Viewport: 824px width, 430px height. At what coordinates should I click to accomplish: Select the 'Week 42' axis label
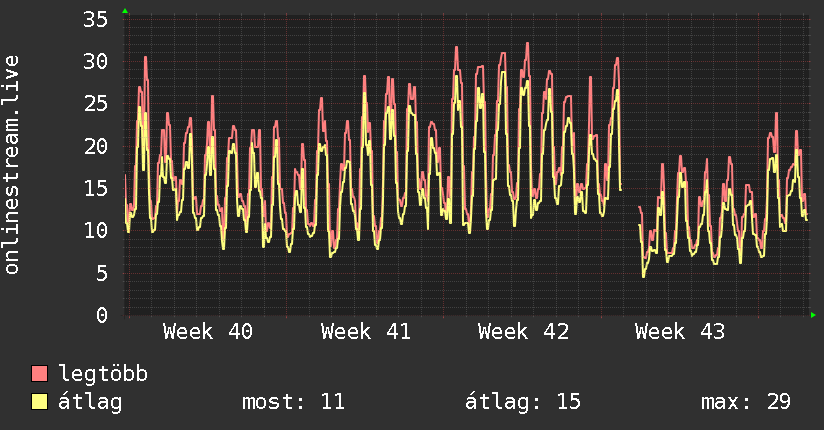(523, 332)
